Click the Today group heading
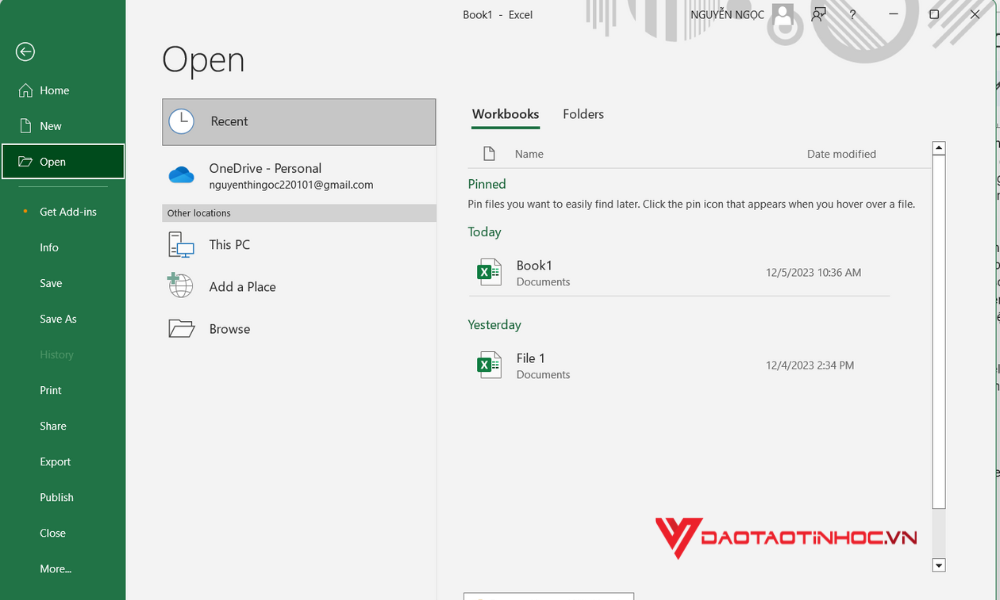Image resolution: width=1000 pixels, height=600 pixels. tap(484, 232)
